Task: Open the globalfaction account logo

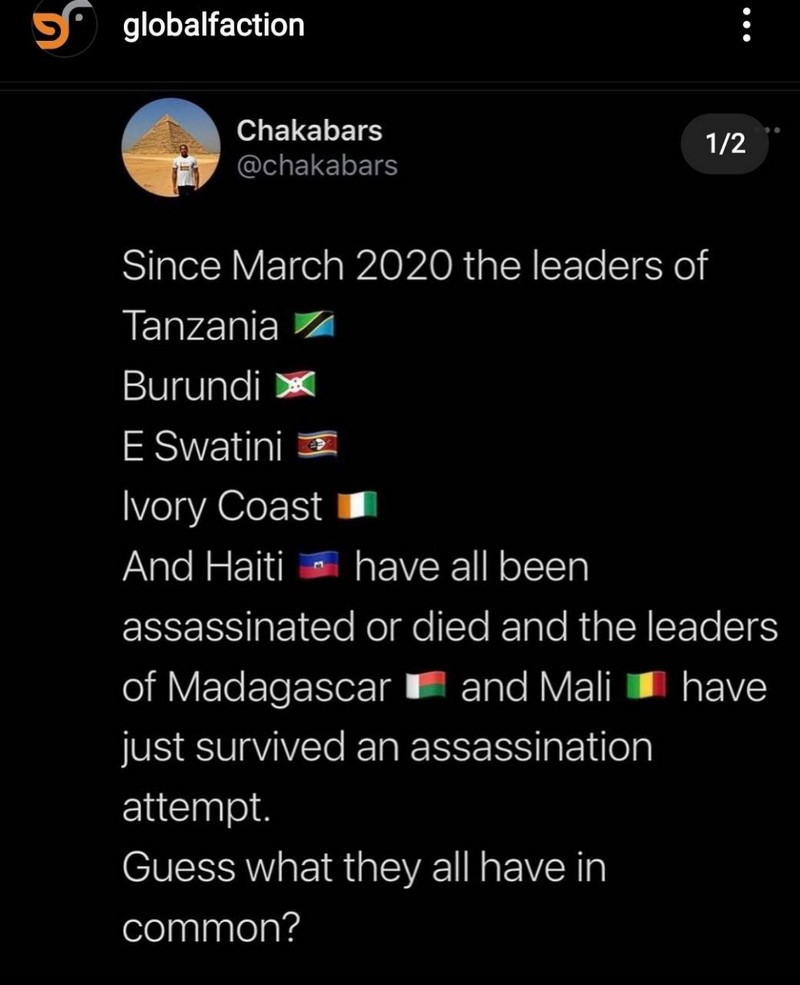Action: (x=57, y=28)
